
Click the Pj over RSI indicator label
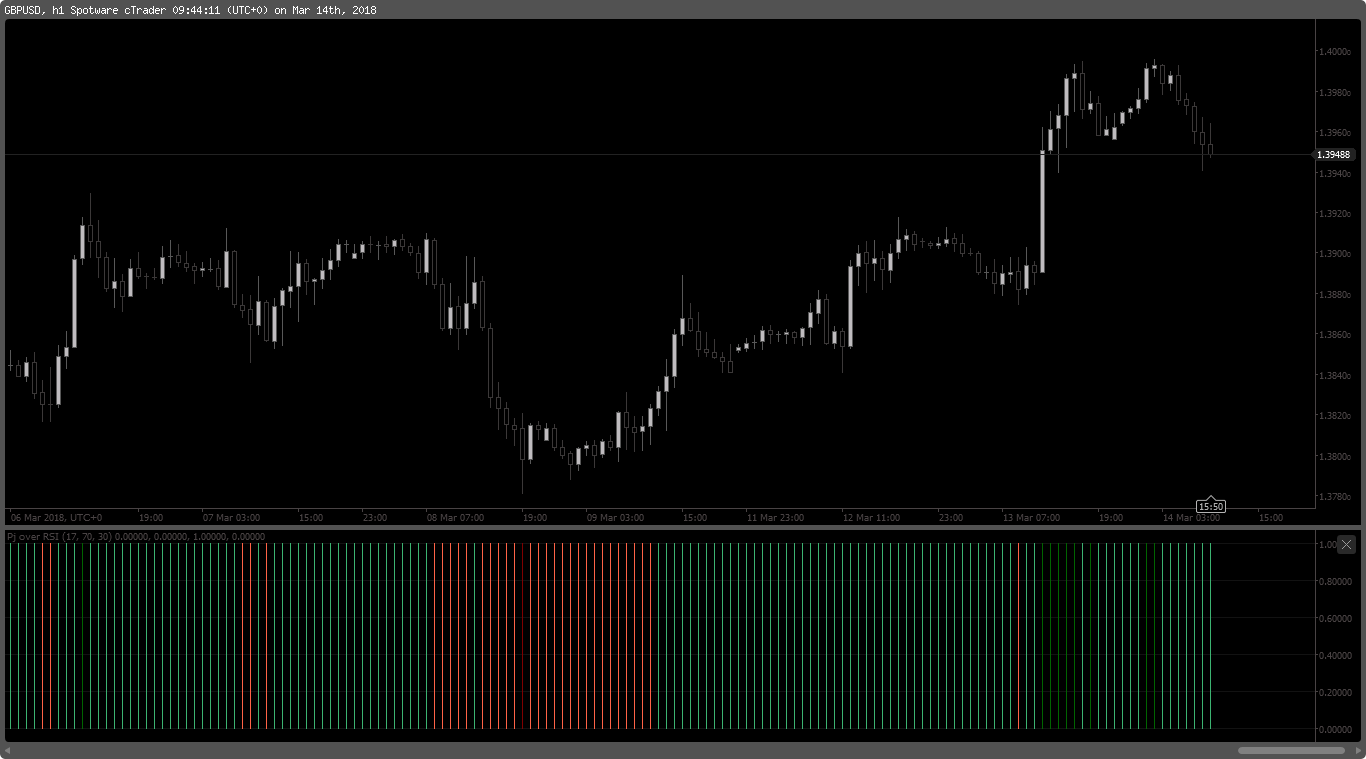tap(136, 537)
